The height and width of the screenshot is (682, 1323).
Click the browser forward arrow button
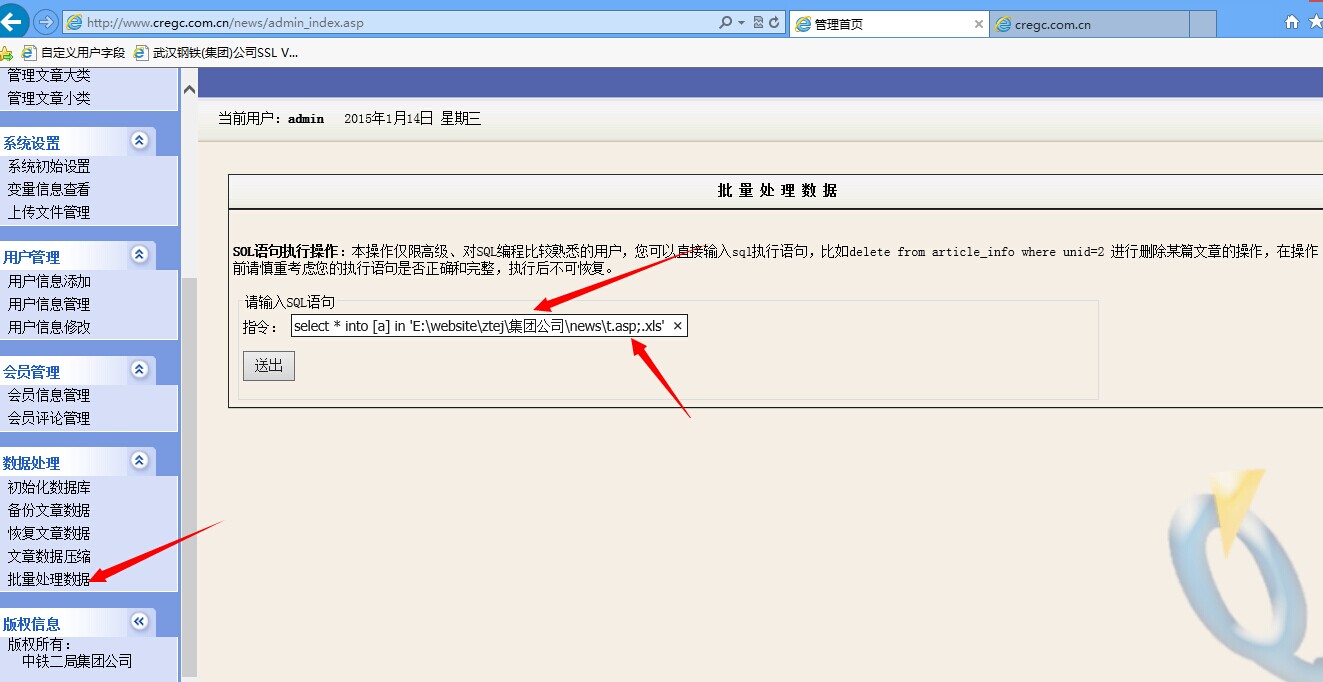(46, 22)
